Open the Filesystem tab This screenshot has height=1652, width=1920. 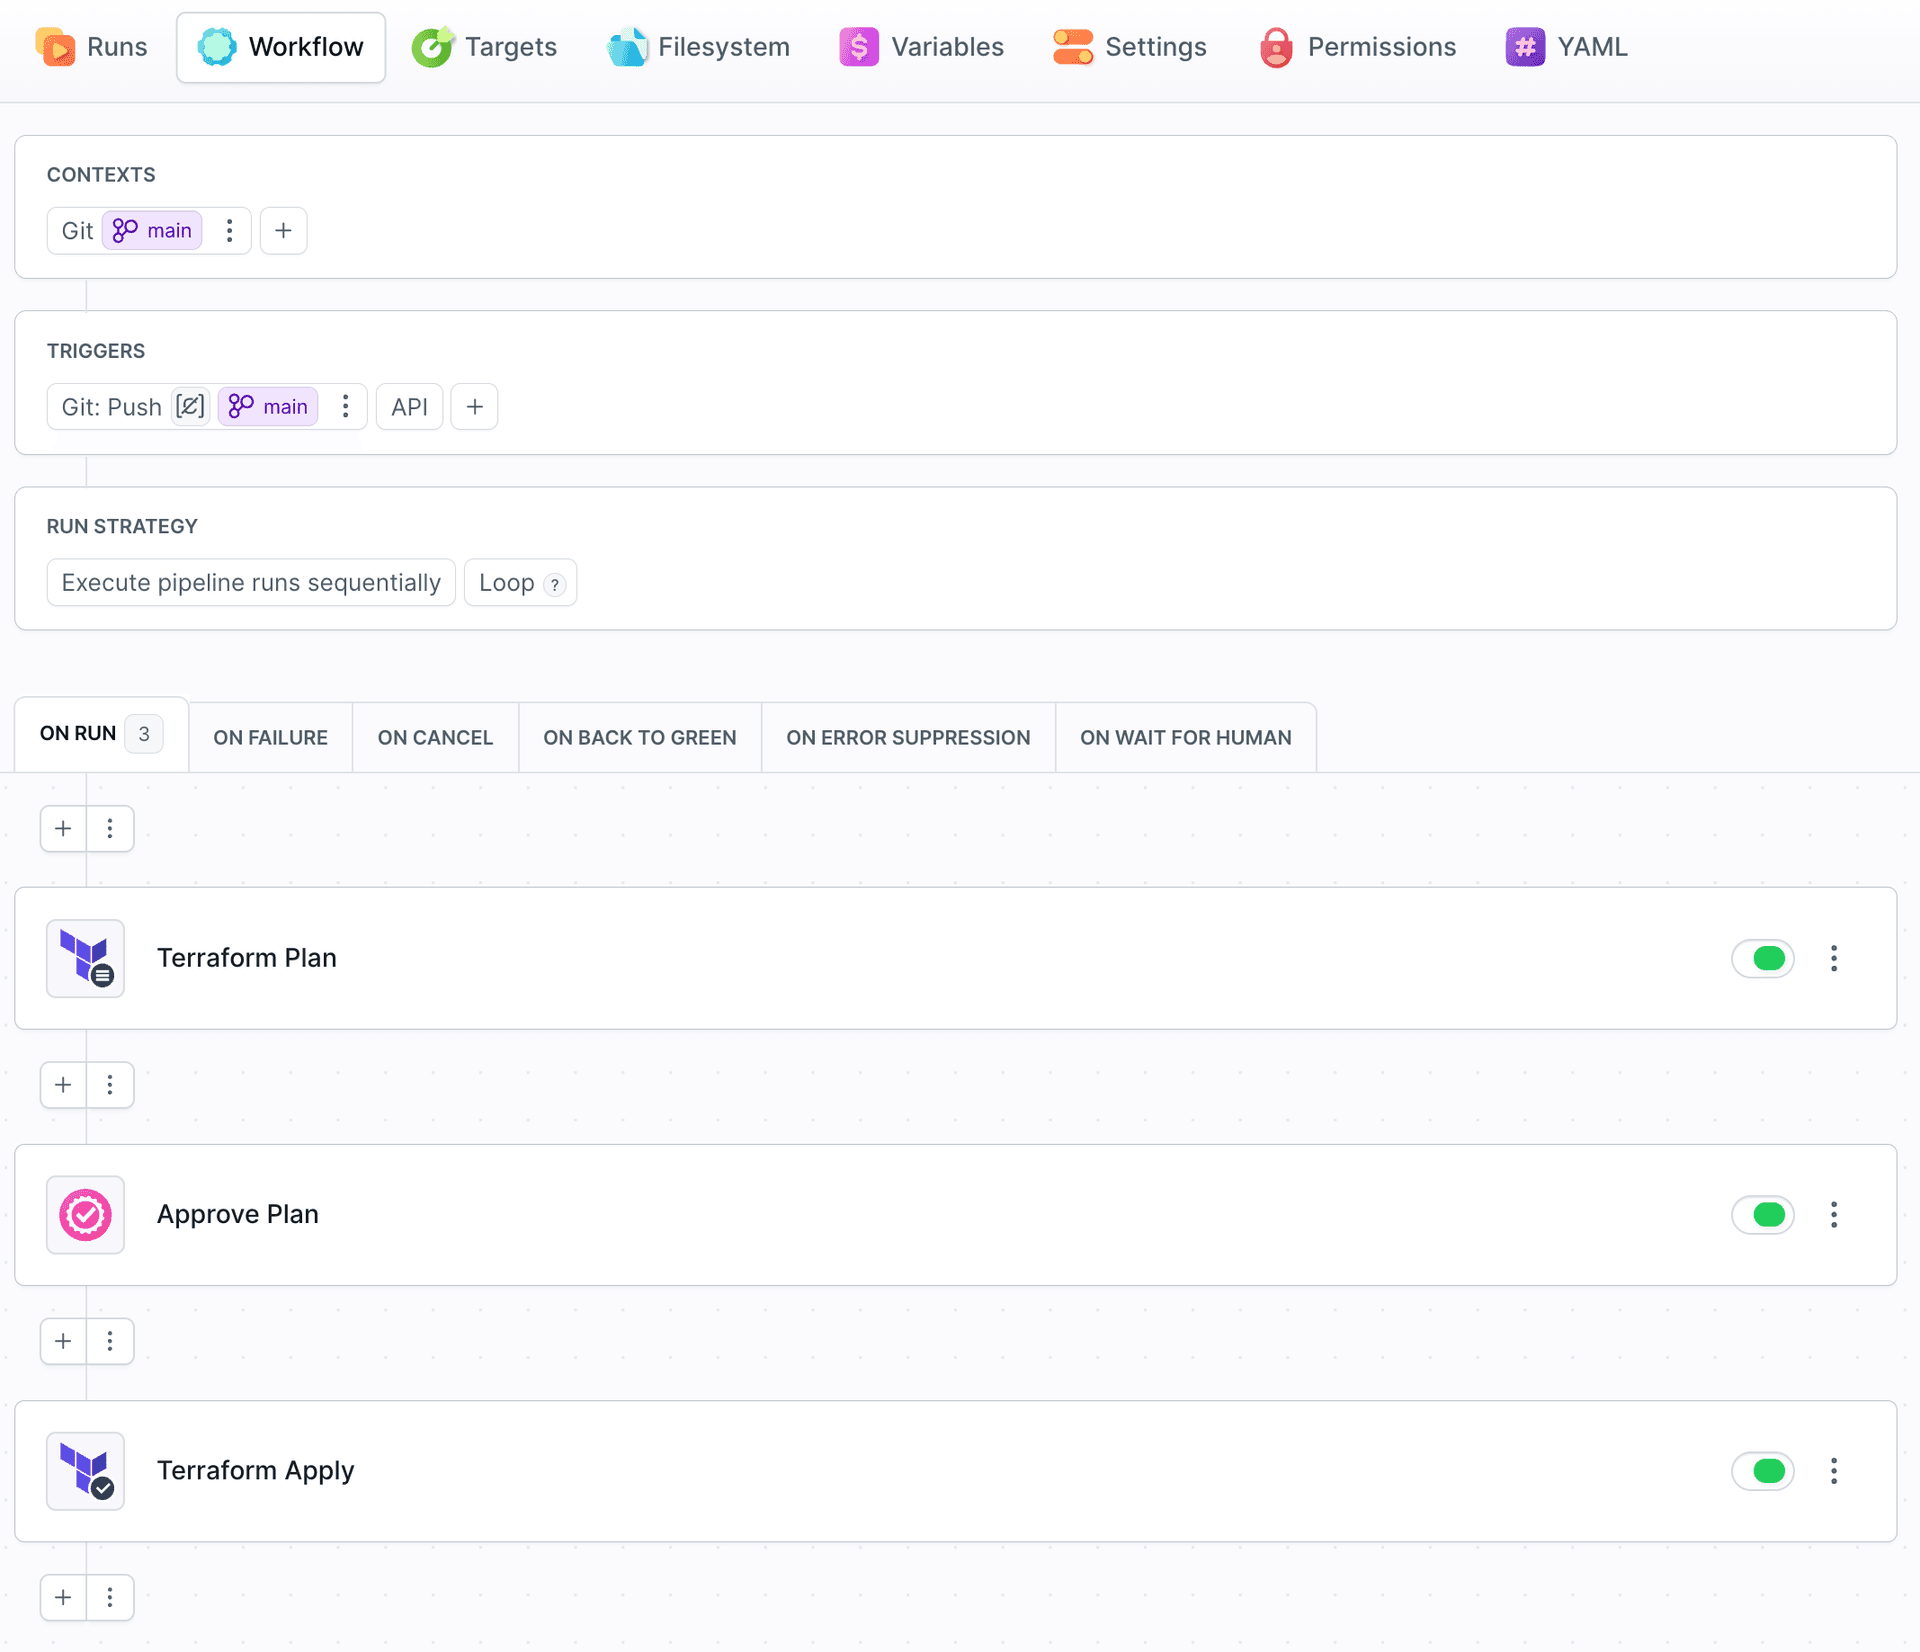coord(699,47)
